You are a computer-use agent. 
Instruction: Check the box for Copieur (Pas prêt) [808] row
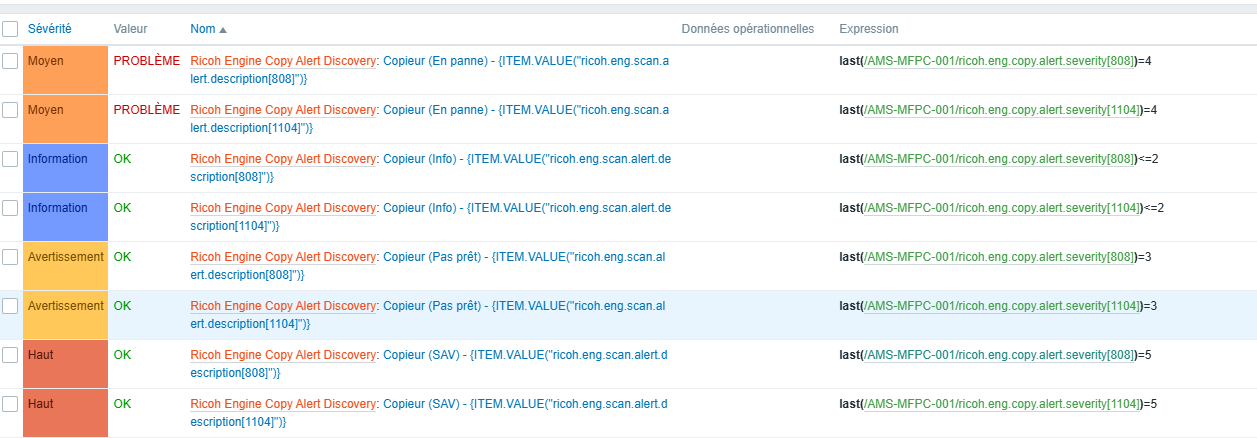click(x=10, y=257)
